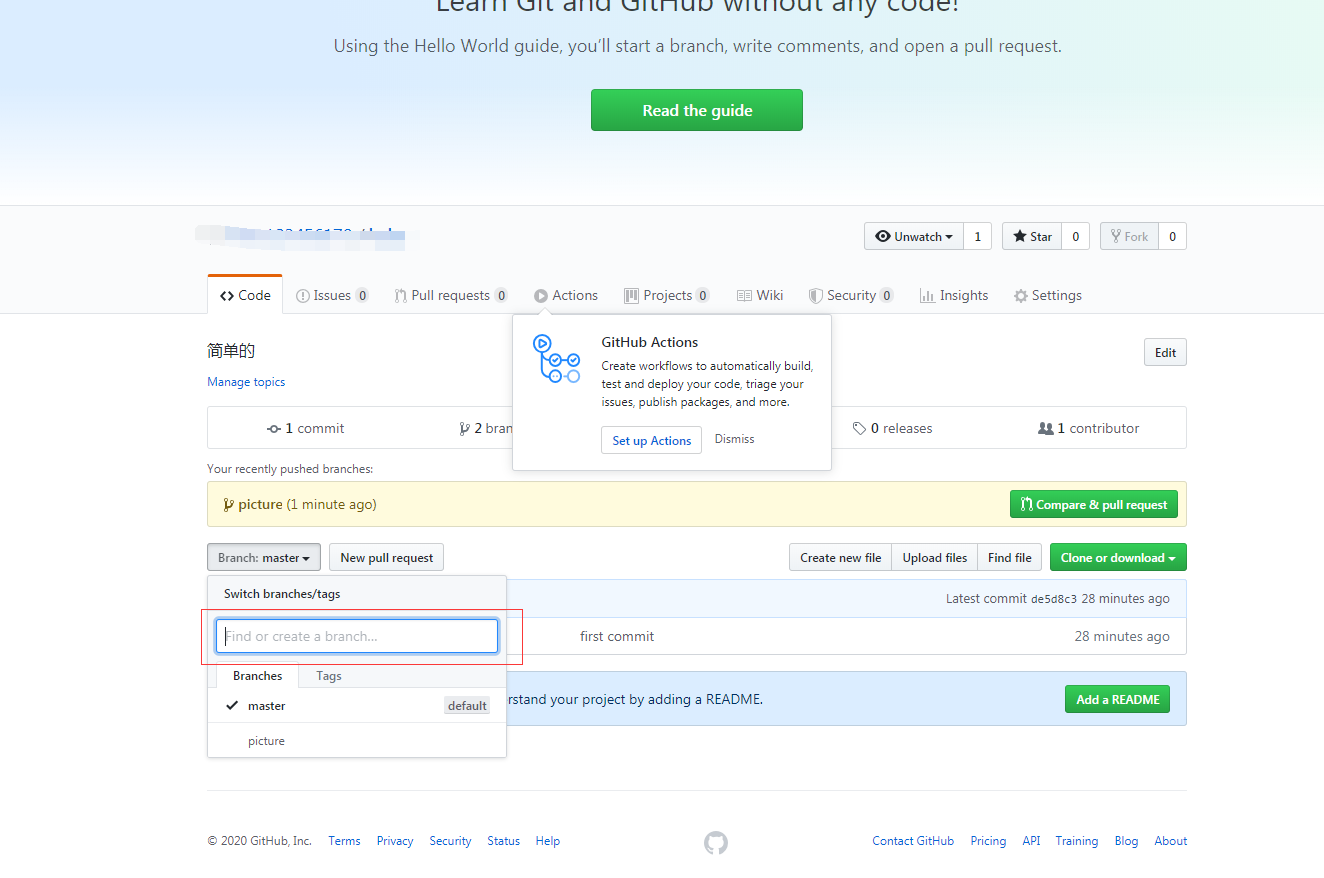
Task: Click the Manage topics link
Action: (x=246, y=382)
